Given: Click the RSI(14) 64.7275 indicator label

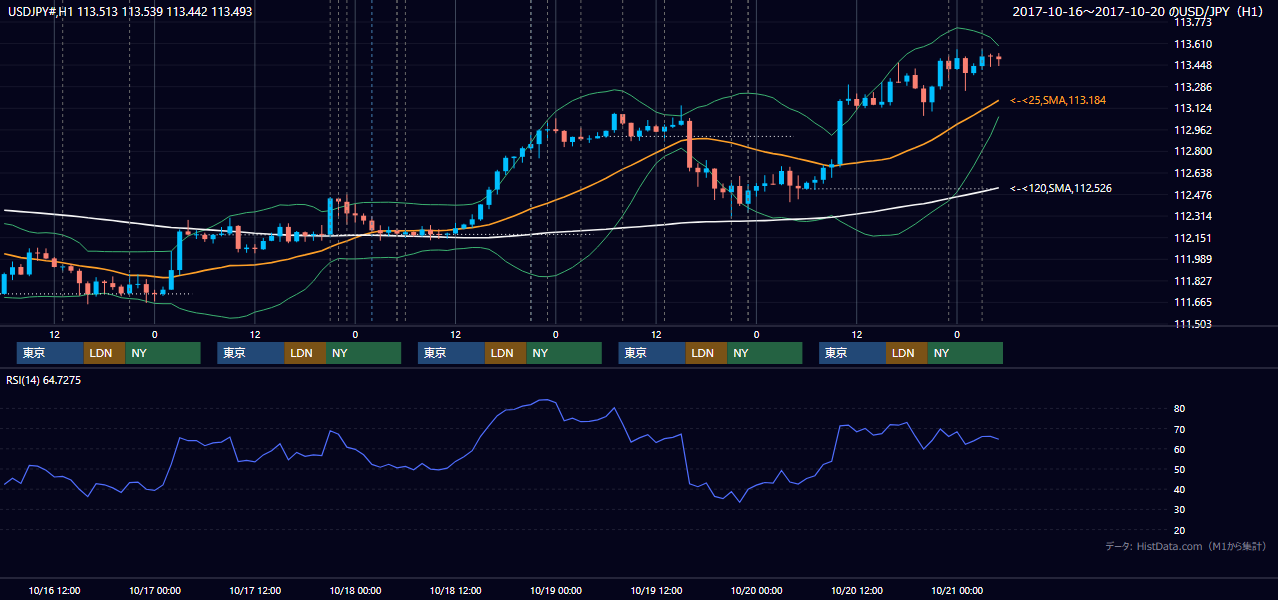Looking at the screenshot, I should [x=43, y=380].
